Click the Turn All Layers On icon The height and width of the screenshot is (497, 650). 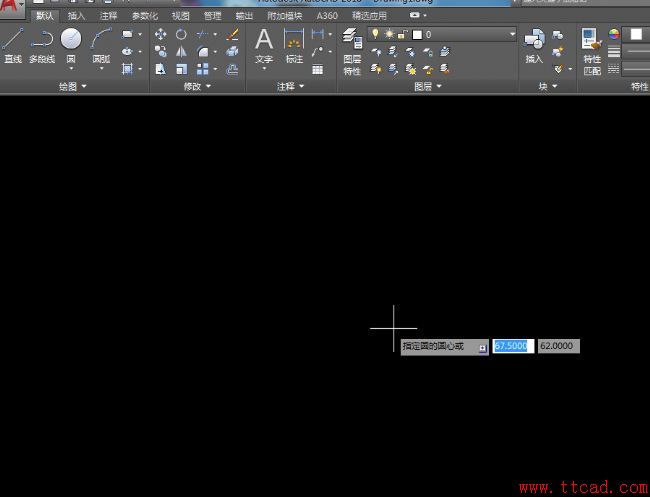coord(376,69)
